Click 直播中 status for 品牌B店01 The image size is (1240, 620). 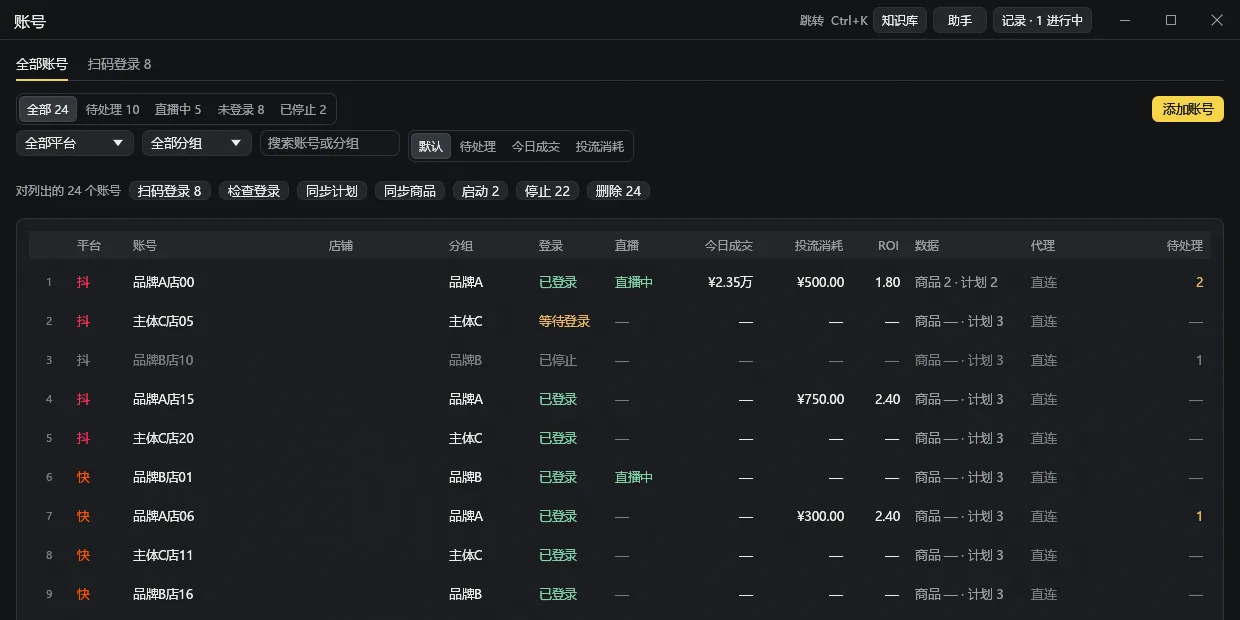[x=634, y=478]
